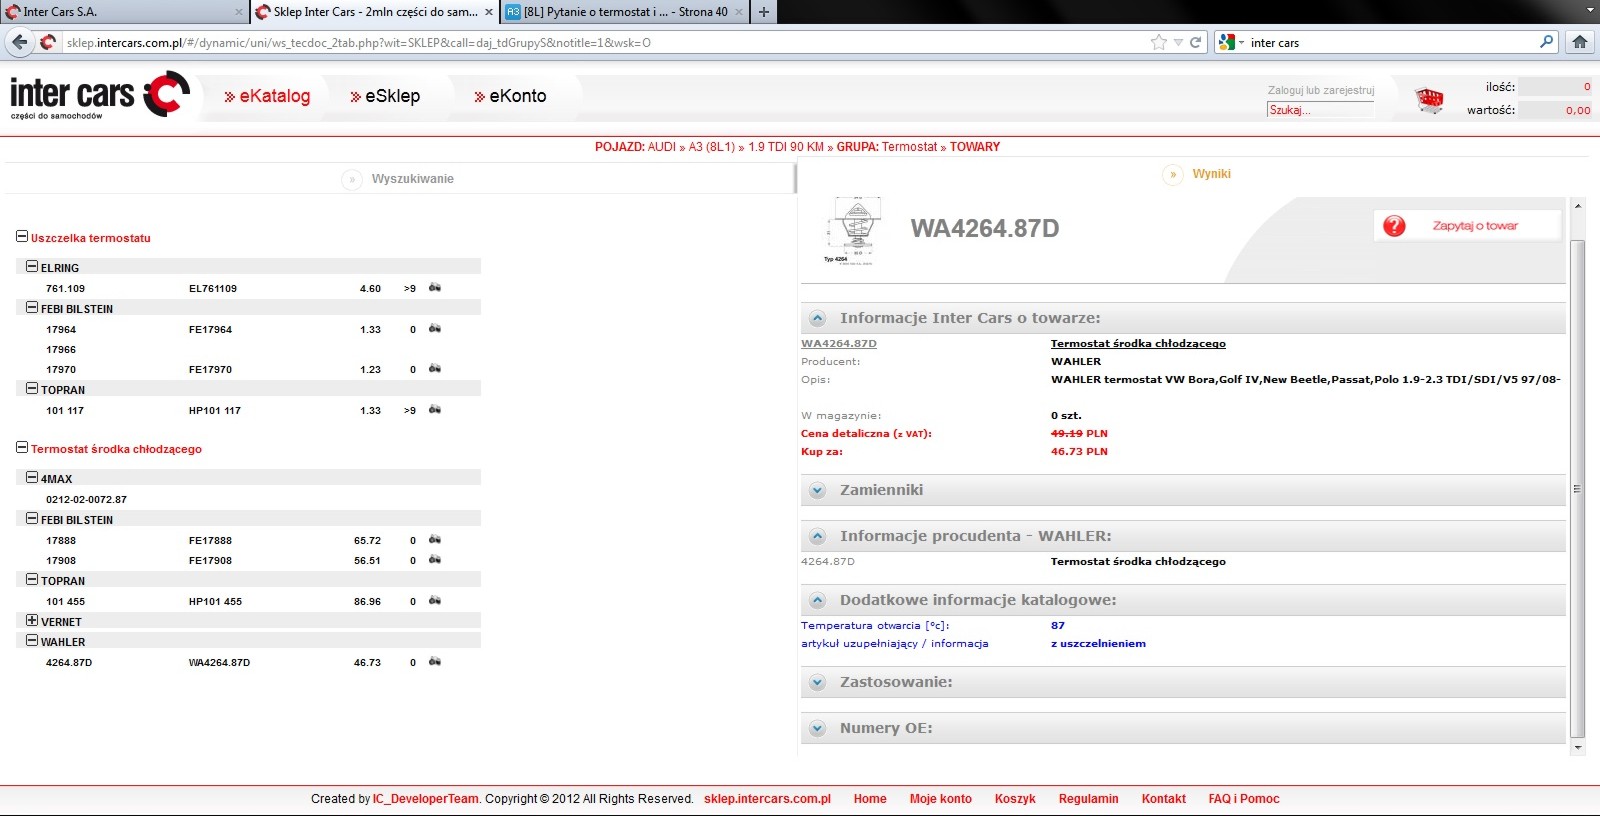Click site favicon in address bar
The height and width of the screenshot is (816, 1600).
click(48, 42)
